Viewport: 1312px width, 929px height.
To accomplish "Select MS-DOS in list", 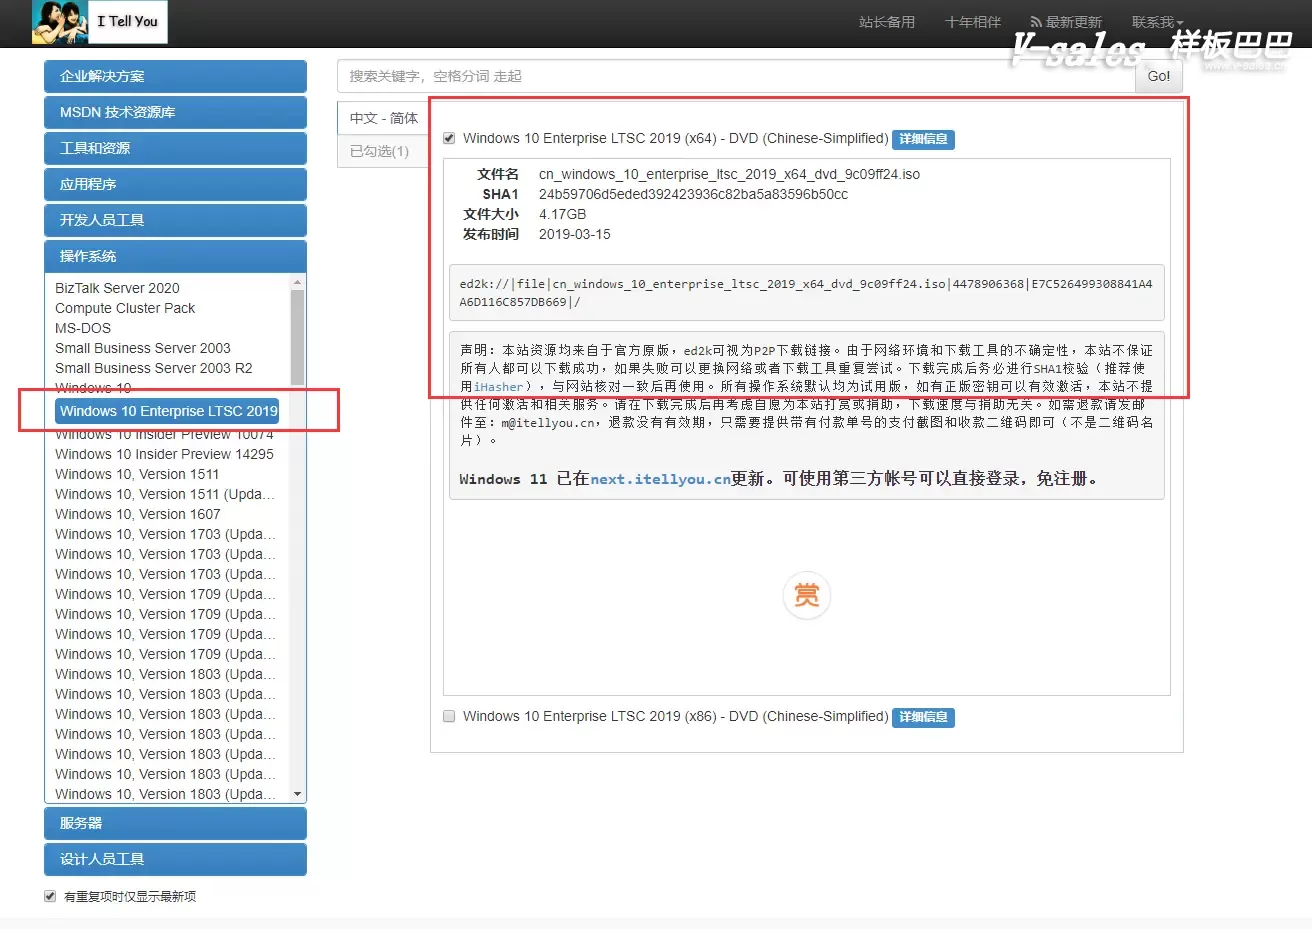I will 83,328.
